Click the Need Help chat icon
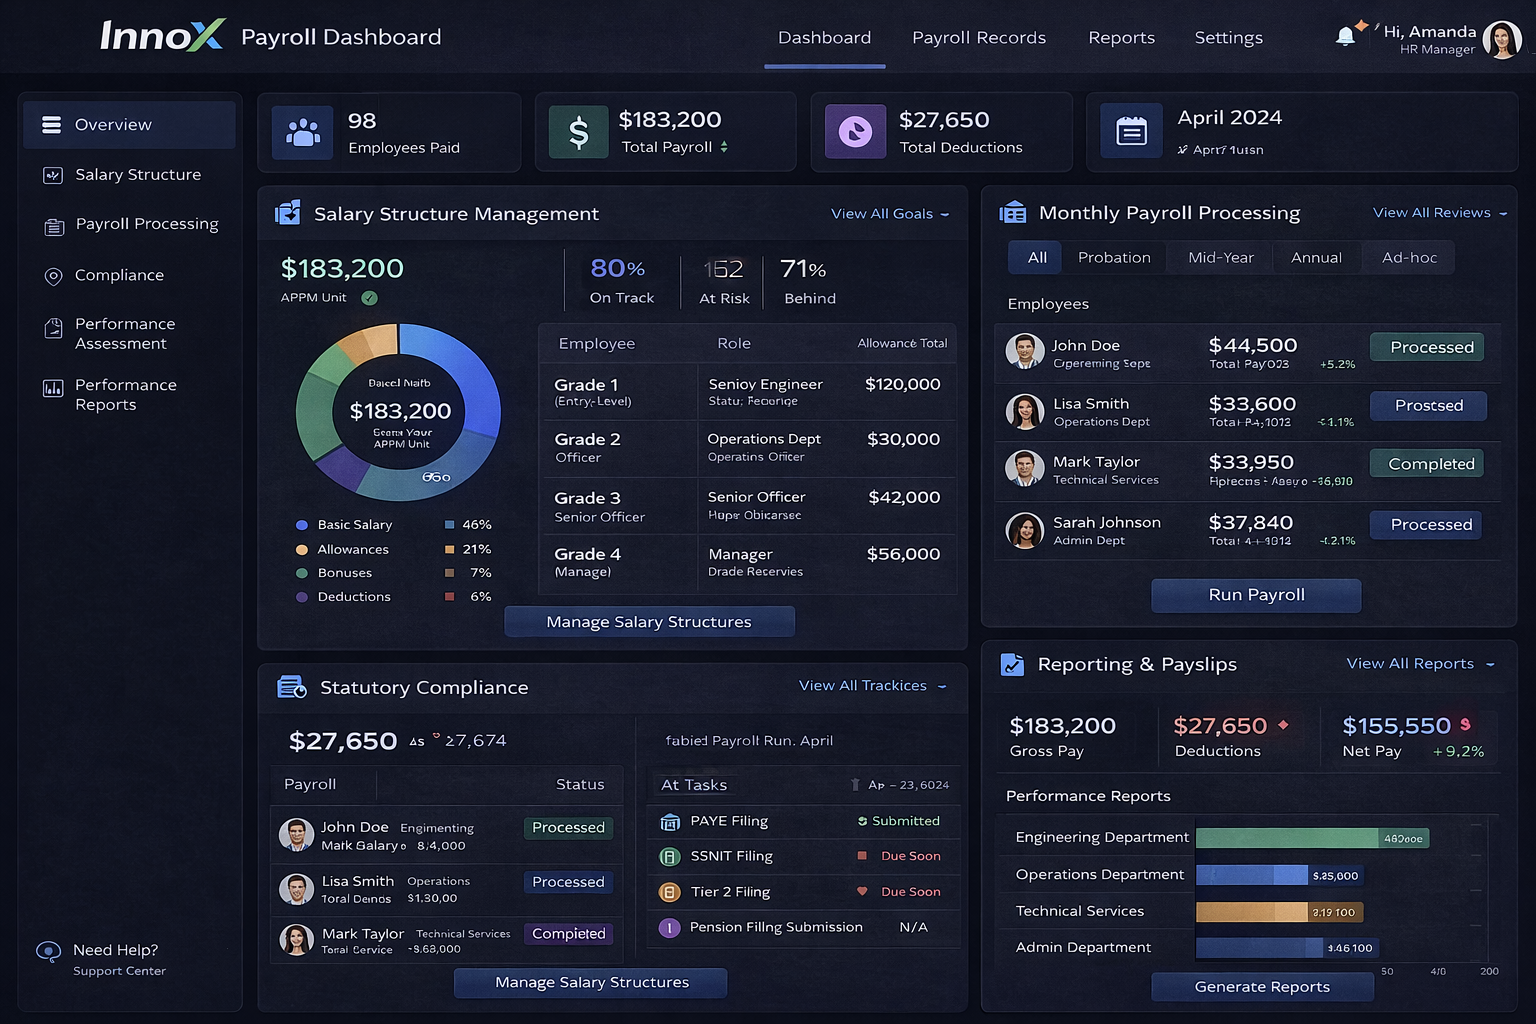 click(48, 951)
